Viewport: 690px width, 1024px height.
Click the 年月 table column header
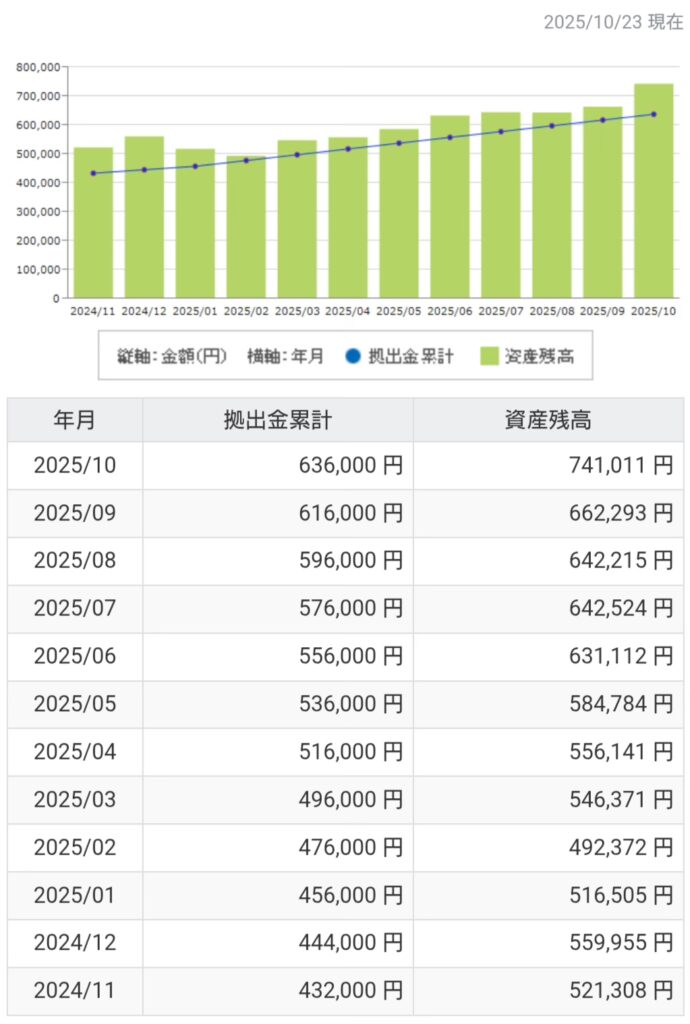click(75, 420)
